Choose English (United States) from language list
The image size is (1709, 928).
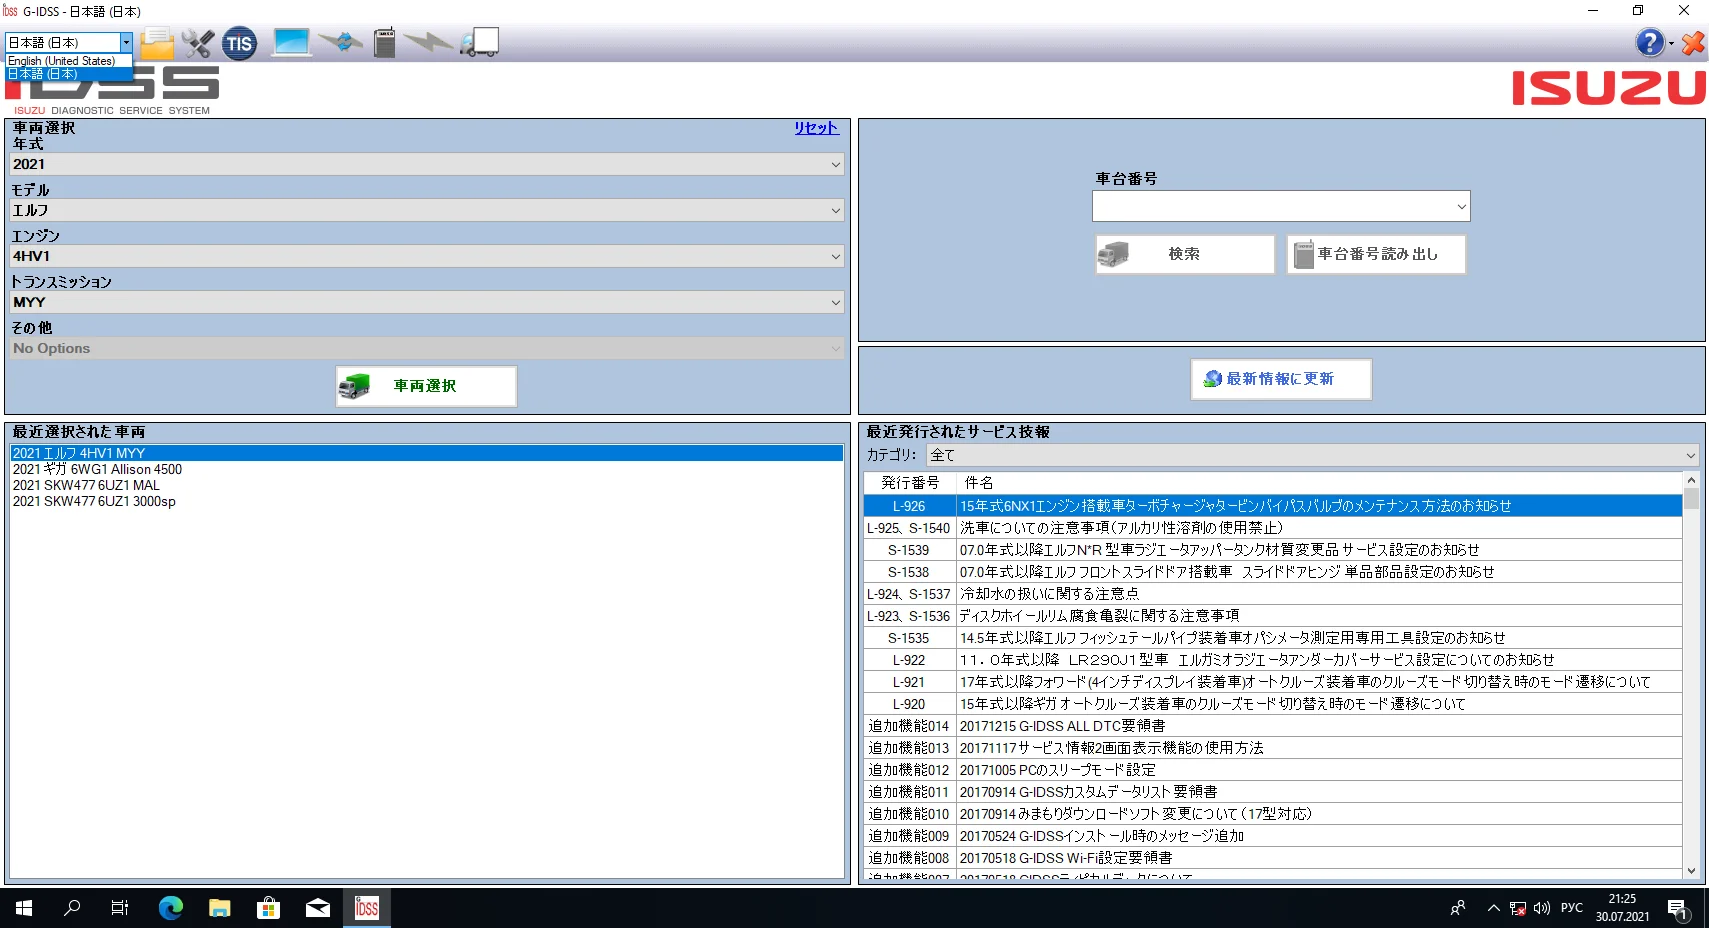click(69, 61)
